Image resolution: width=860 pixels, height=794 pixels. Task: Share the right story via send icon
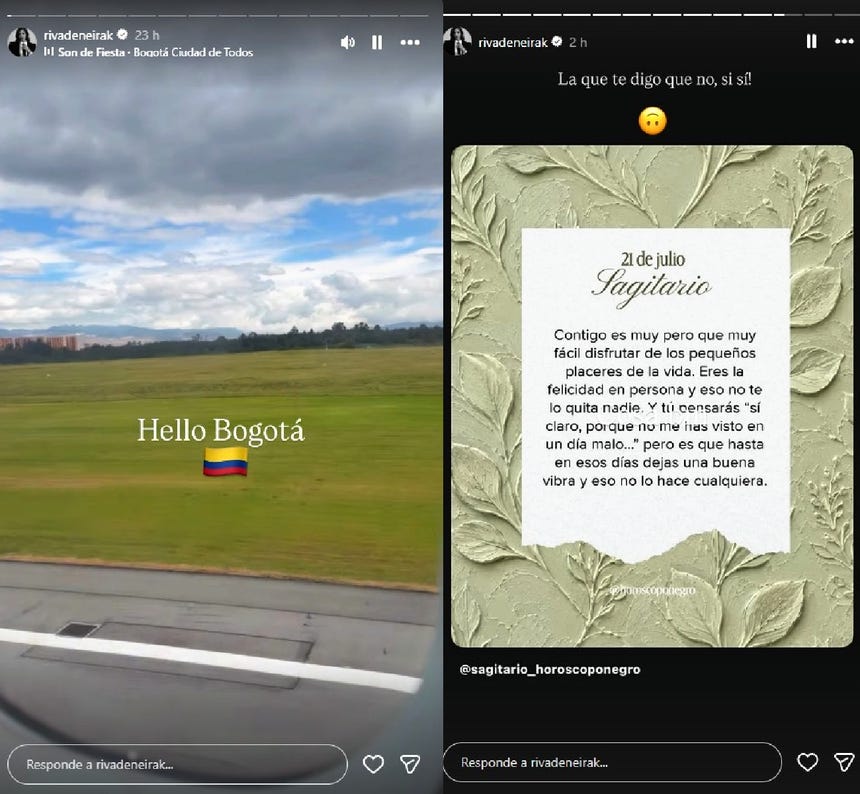[844, 762]
